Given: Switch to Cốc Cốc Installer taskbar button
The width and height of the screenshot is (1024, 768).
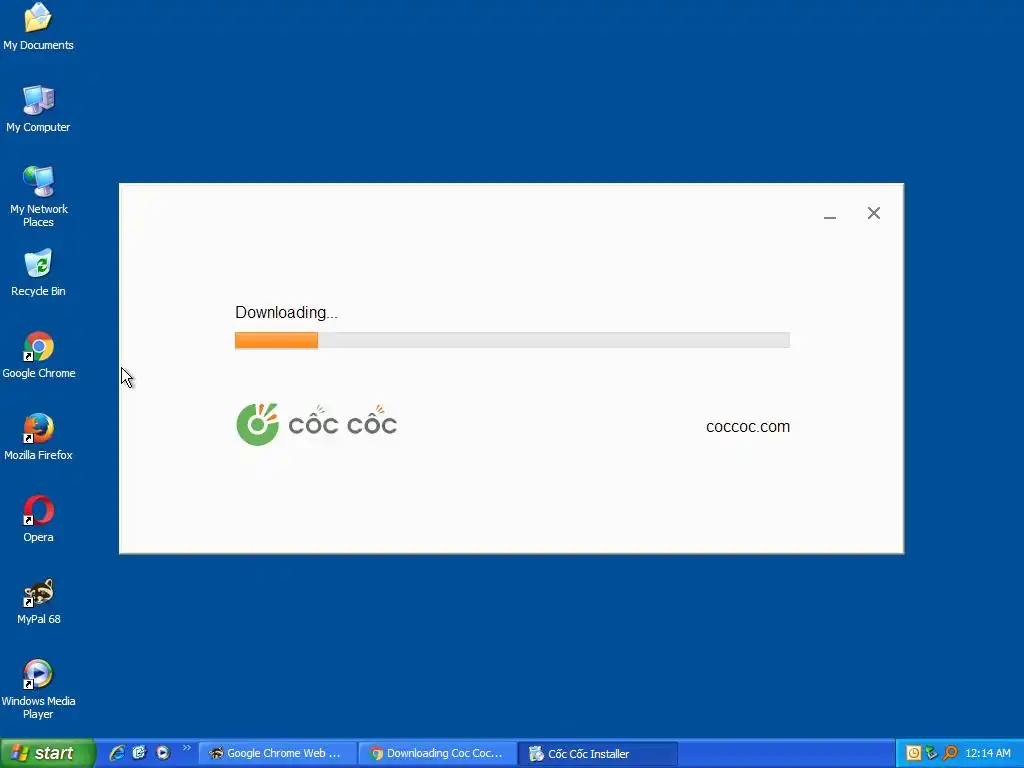Looking at the screenshot, I should coord(598,754).
